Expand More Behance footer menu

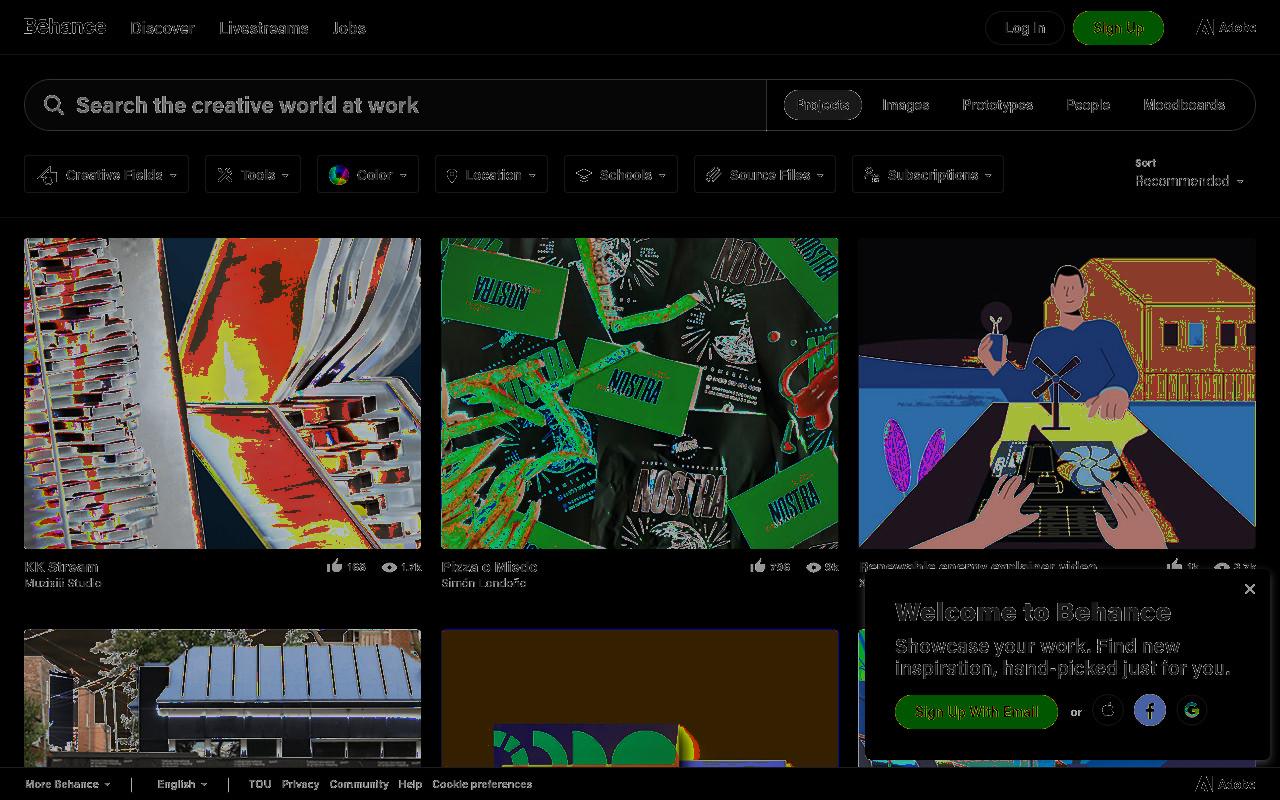tap(68, 784)
